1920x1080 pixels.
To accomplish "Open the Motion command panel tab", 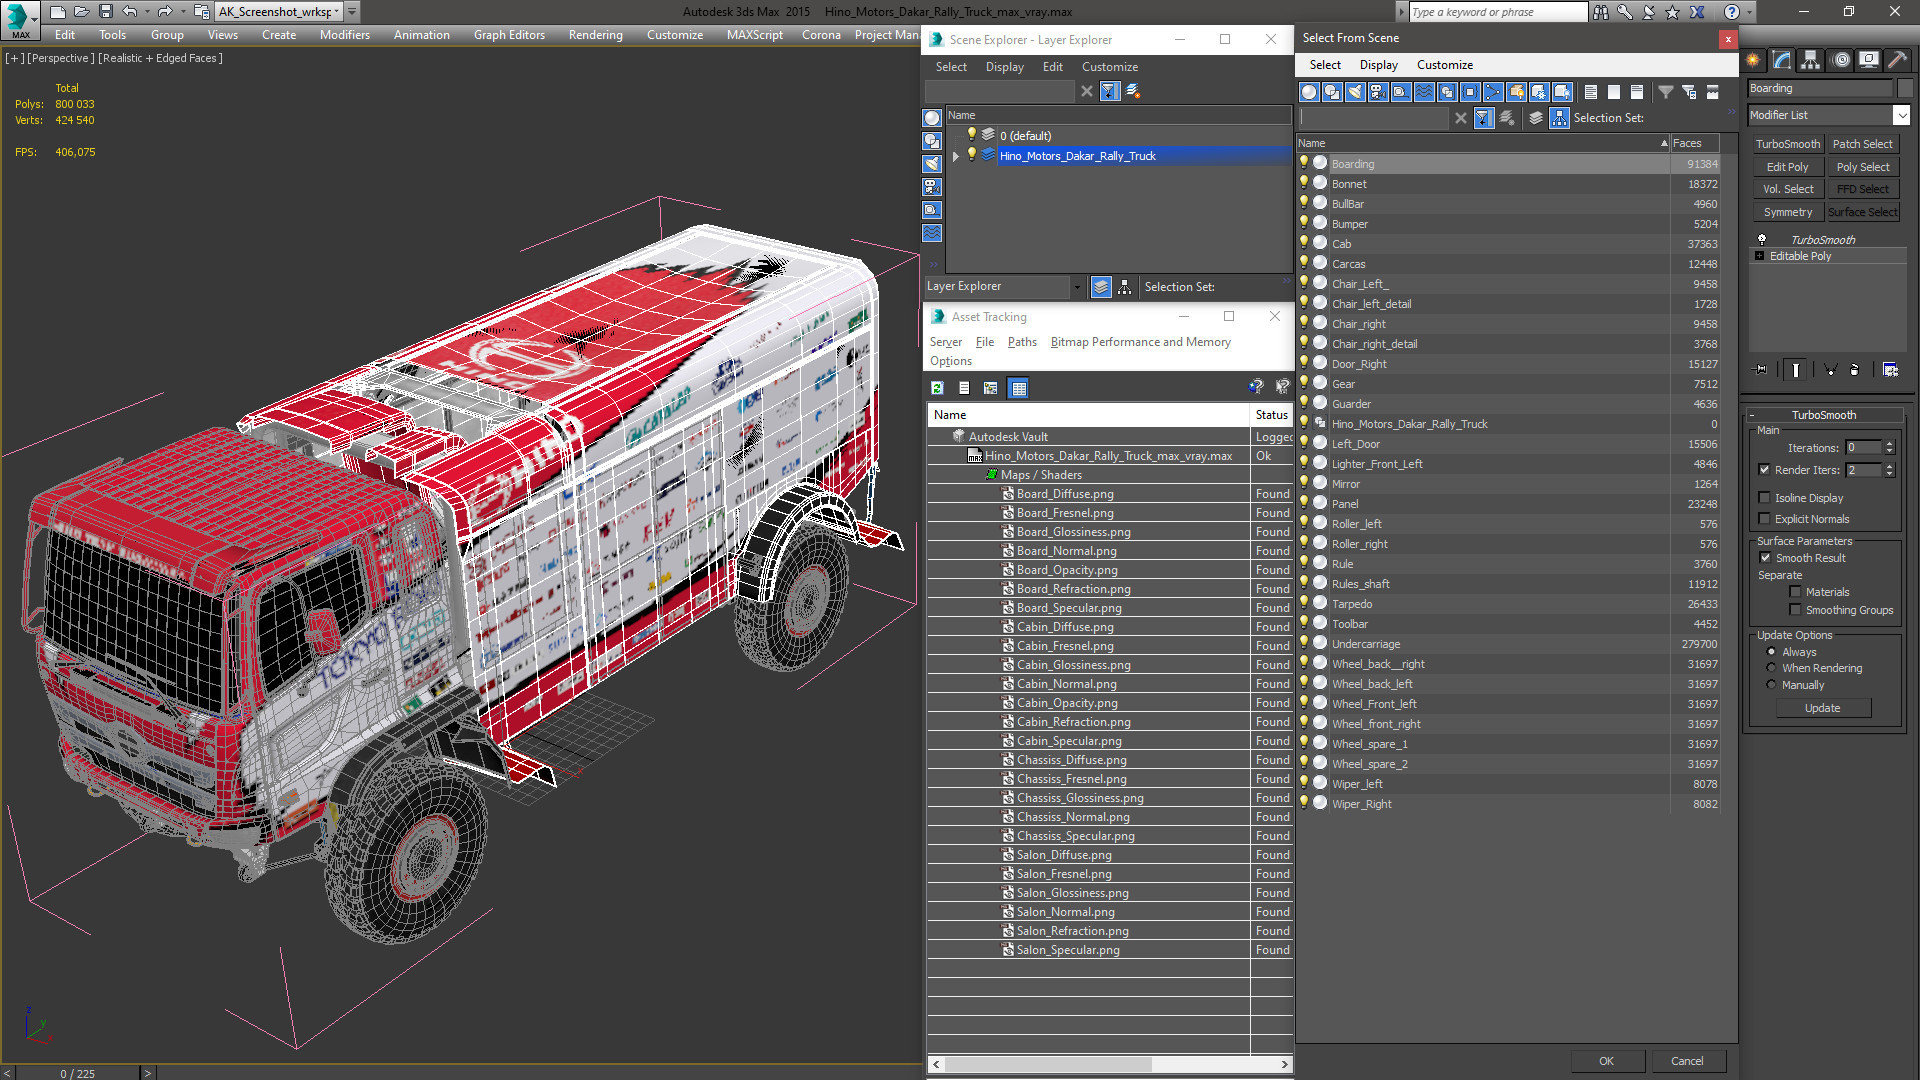I will (x=1840, y=60).
